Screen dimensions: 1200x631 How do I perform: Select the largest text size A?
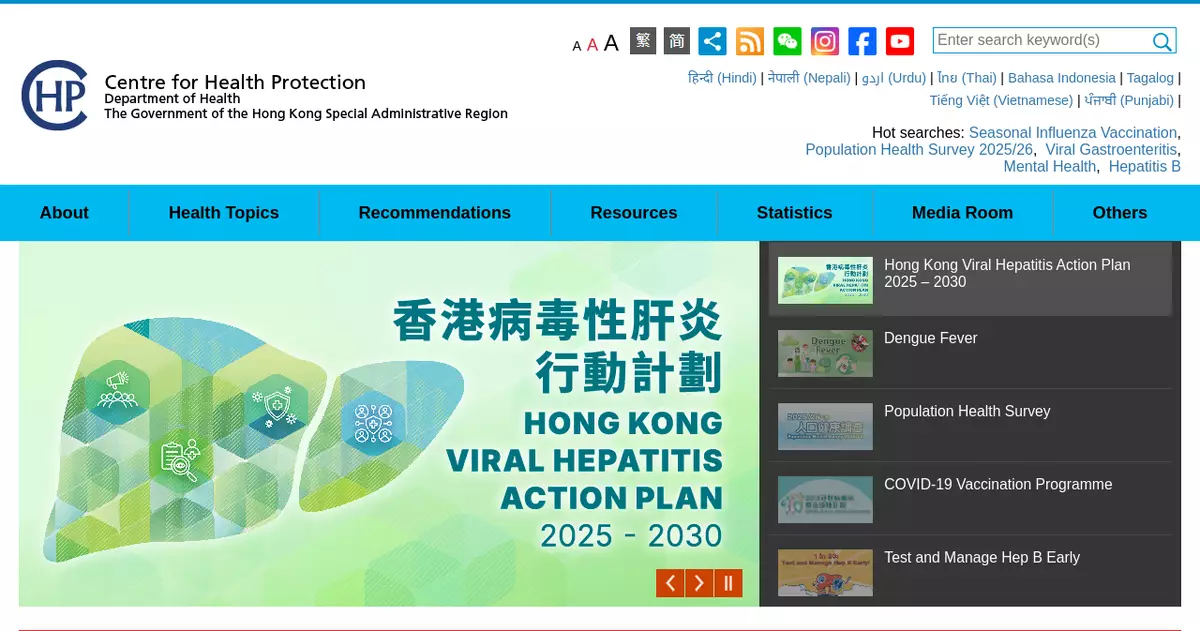click(x=611, y=43)
